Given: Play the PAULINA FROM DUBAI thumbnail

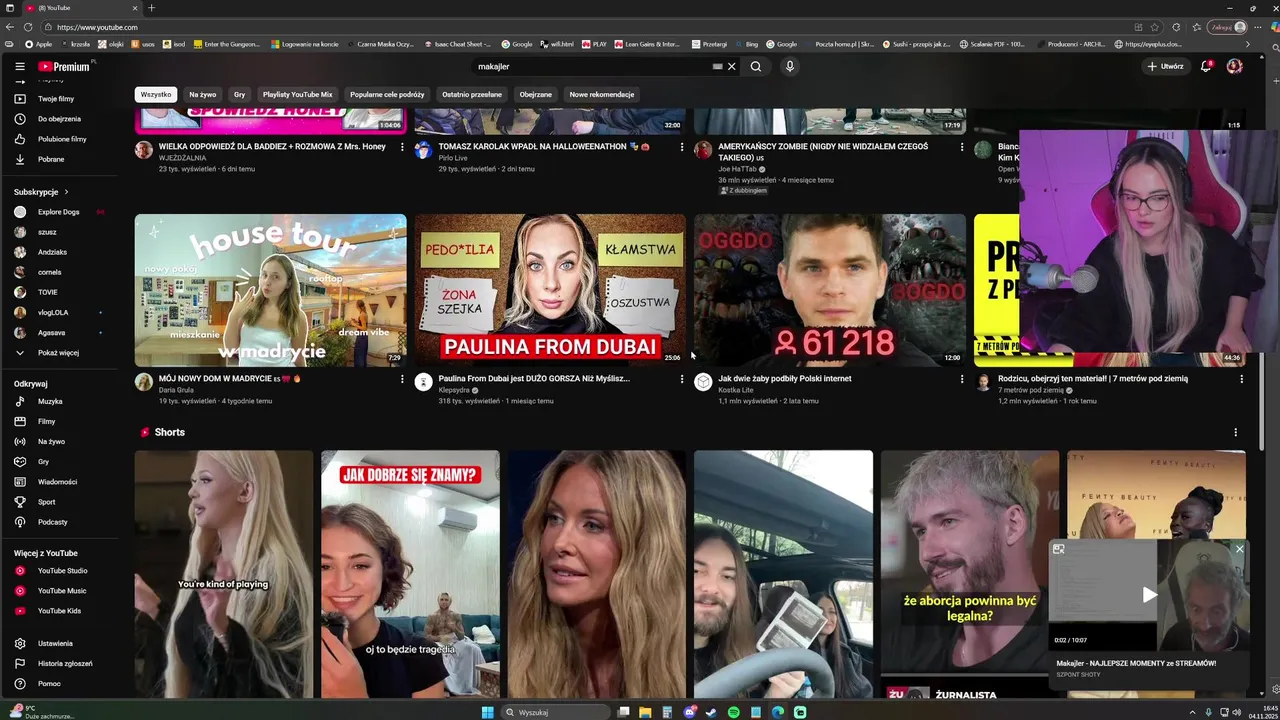Looking at the screenshot, I should (551, 290).
